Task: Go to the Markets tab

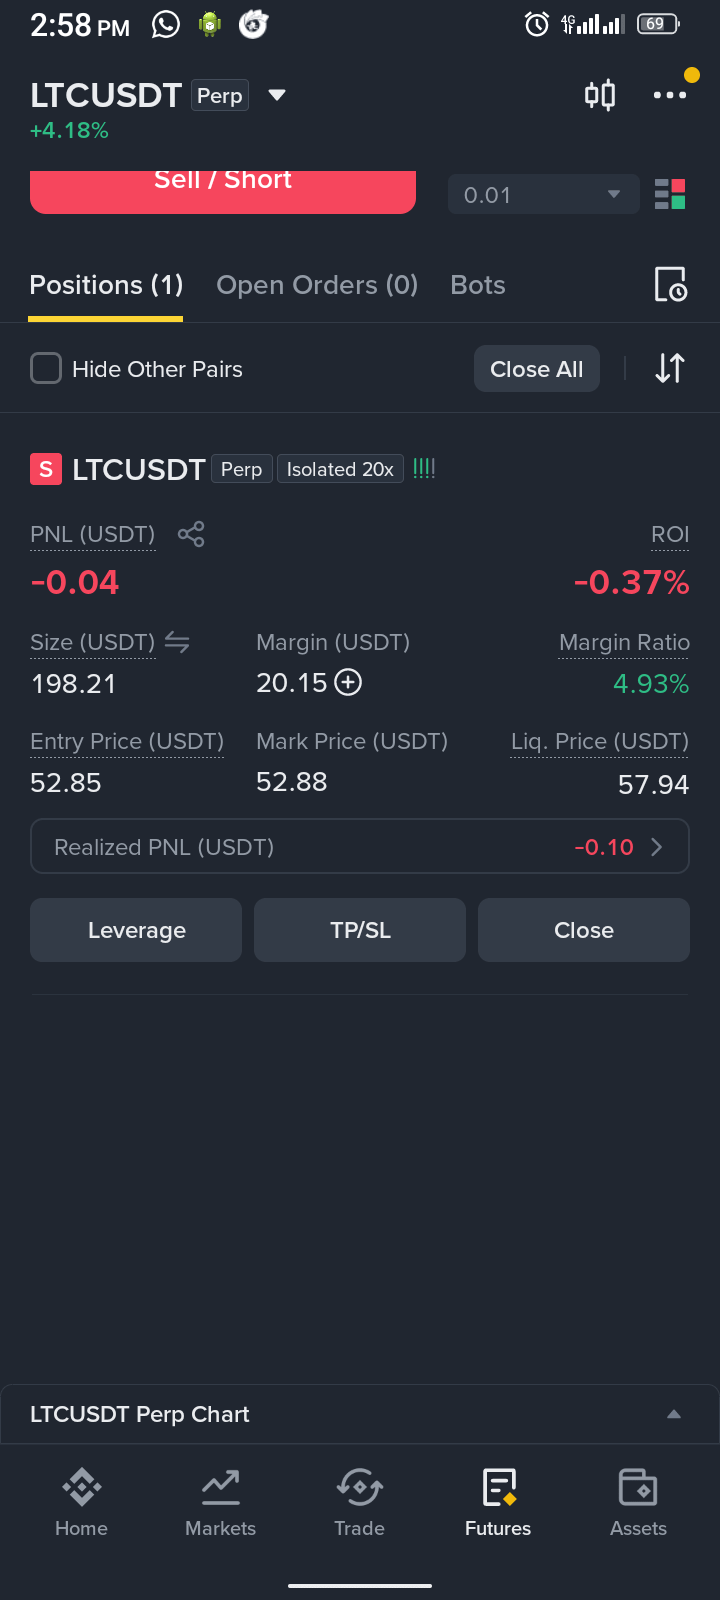Action: click(220, 1502)
